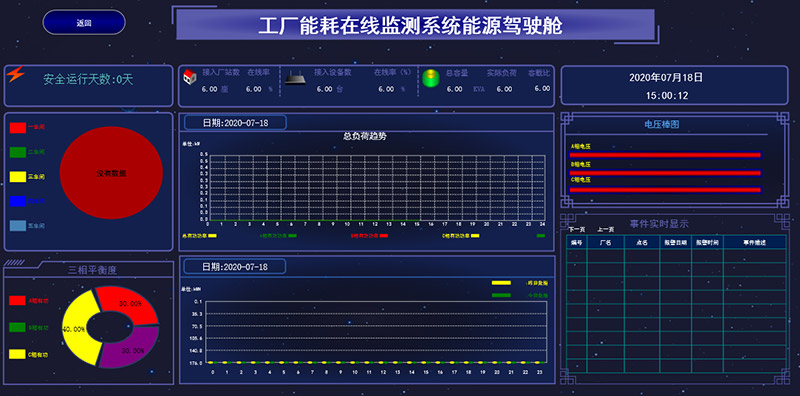Open the date field above the kWh chart
800x396 pixels.
pyautogui.click(x=235, y=267)
